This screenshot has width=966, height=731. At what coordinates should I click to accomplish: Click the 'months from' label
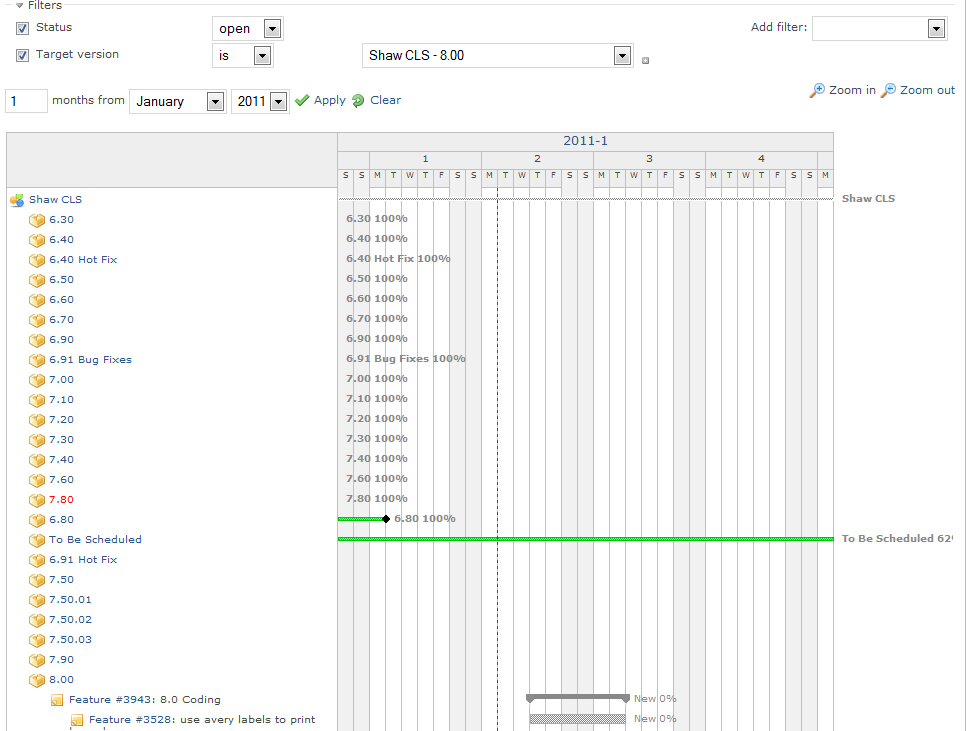point(89,100)
